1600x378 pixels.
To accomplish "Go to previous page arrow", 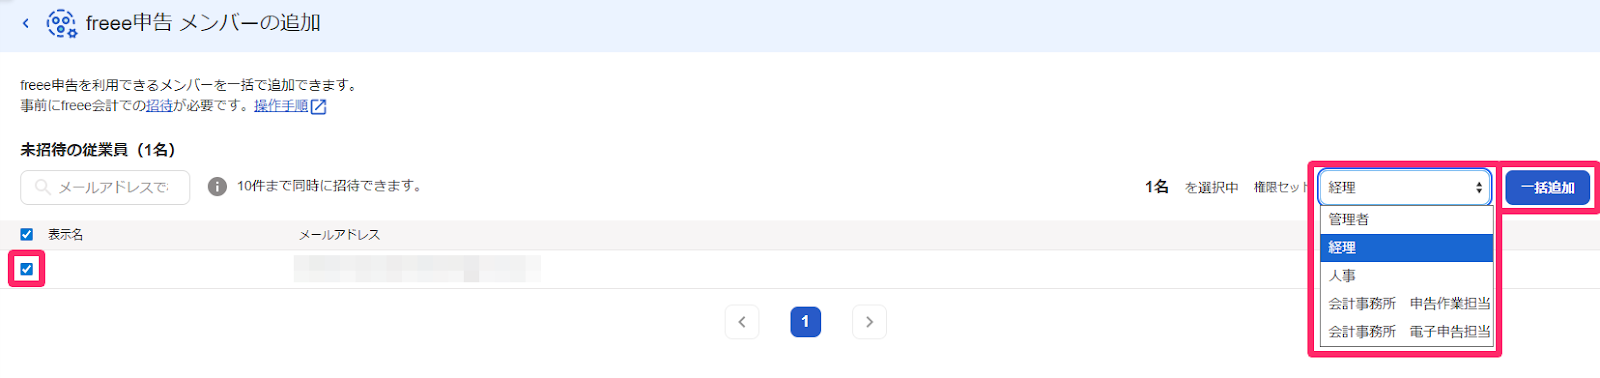I will [742, 322].
